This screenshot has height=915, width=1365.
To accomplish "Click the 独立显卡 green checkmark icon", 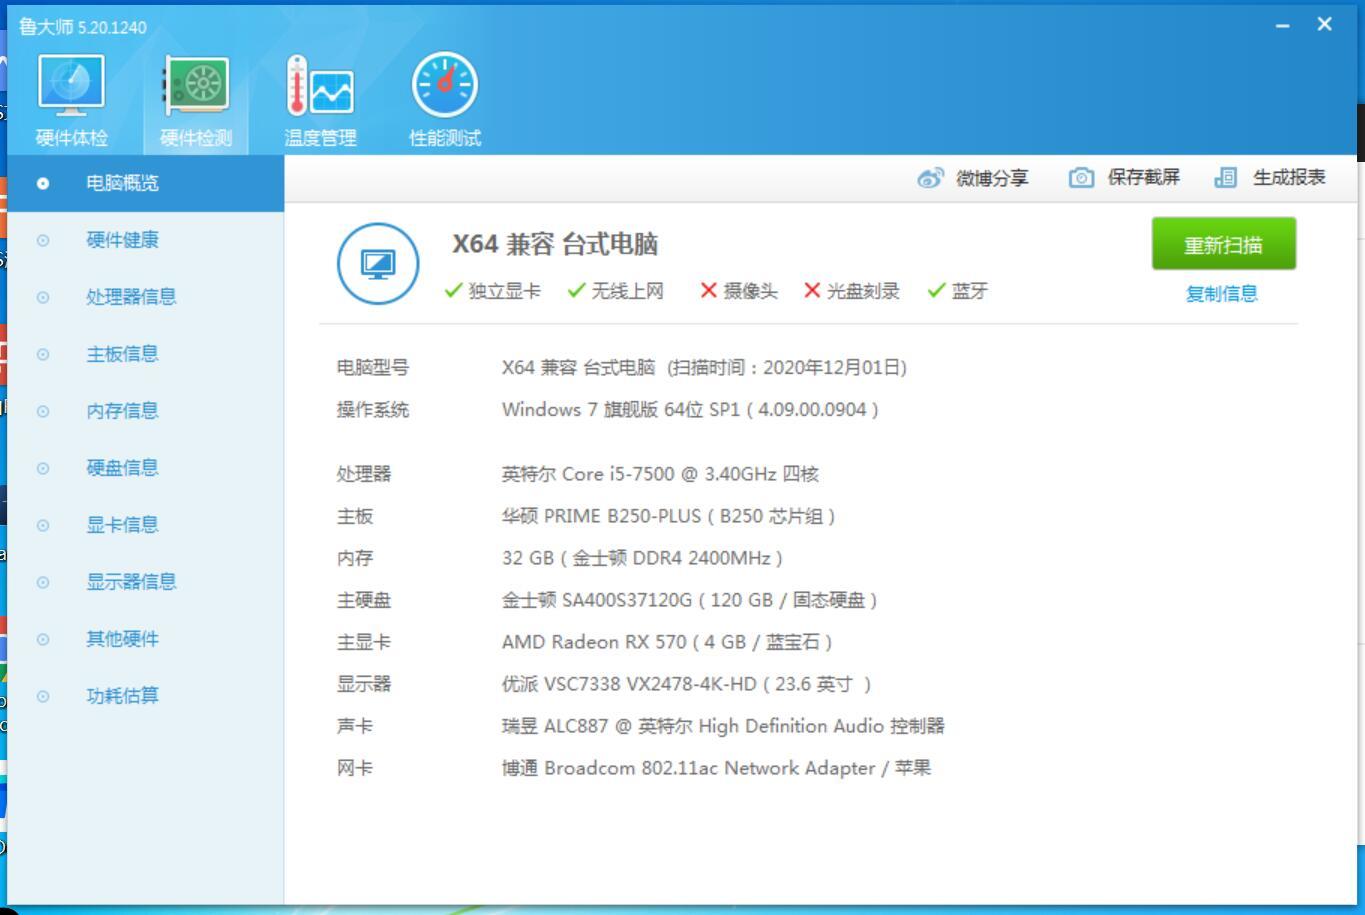I will 453,290.
